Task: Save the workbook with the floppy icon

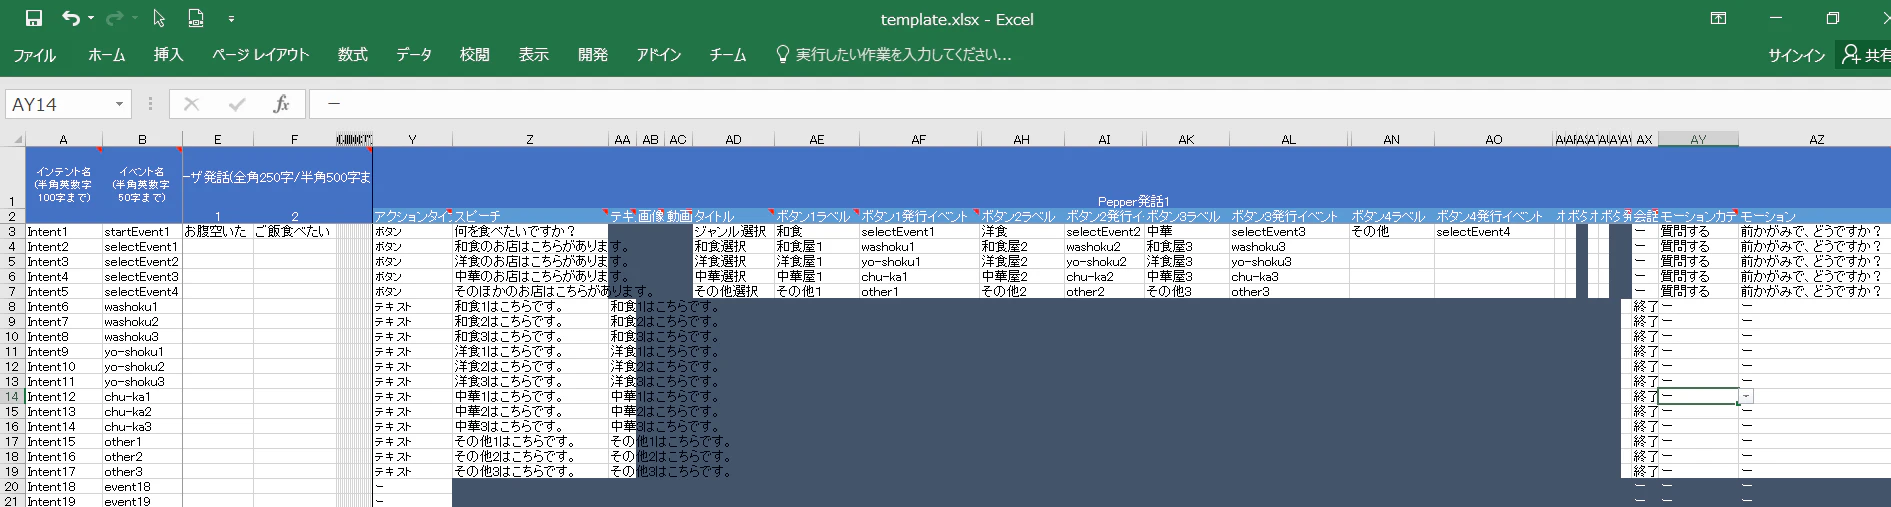Action: (x=34, y=18)
